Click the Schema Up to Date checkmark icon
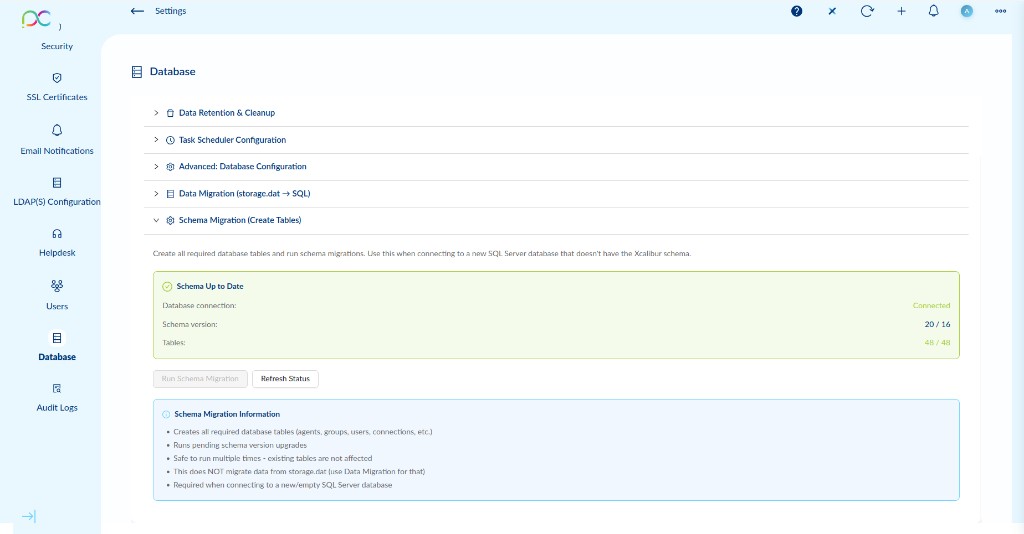This screenshot has width=1024, height=534. pyautogui.click(x=167, y=287)
